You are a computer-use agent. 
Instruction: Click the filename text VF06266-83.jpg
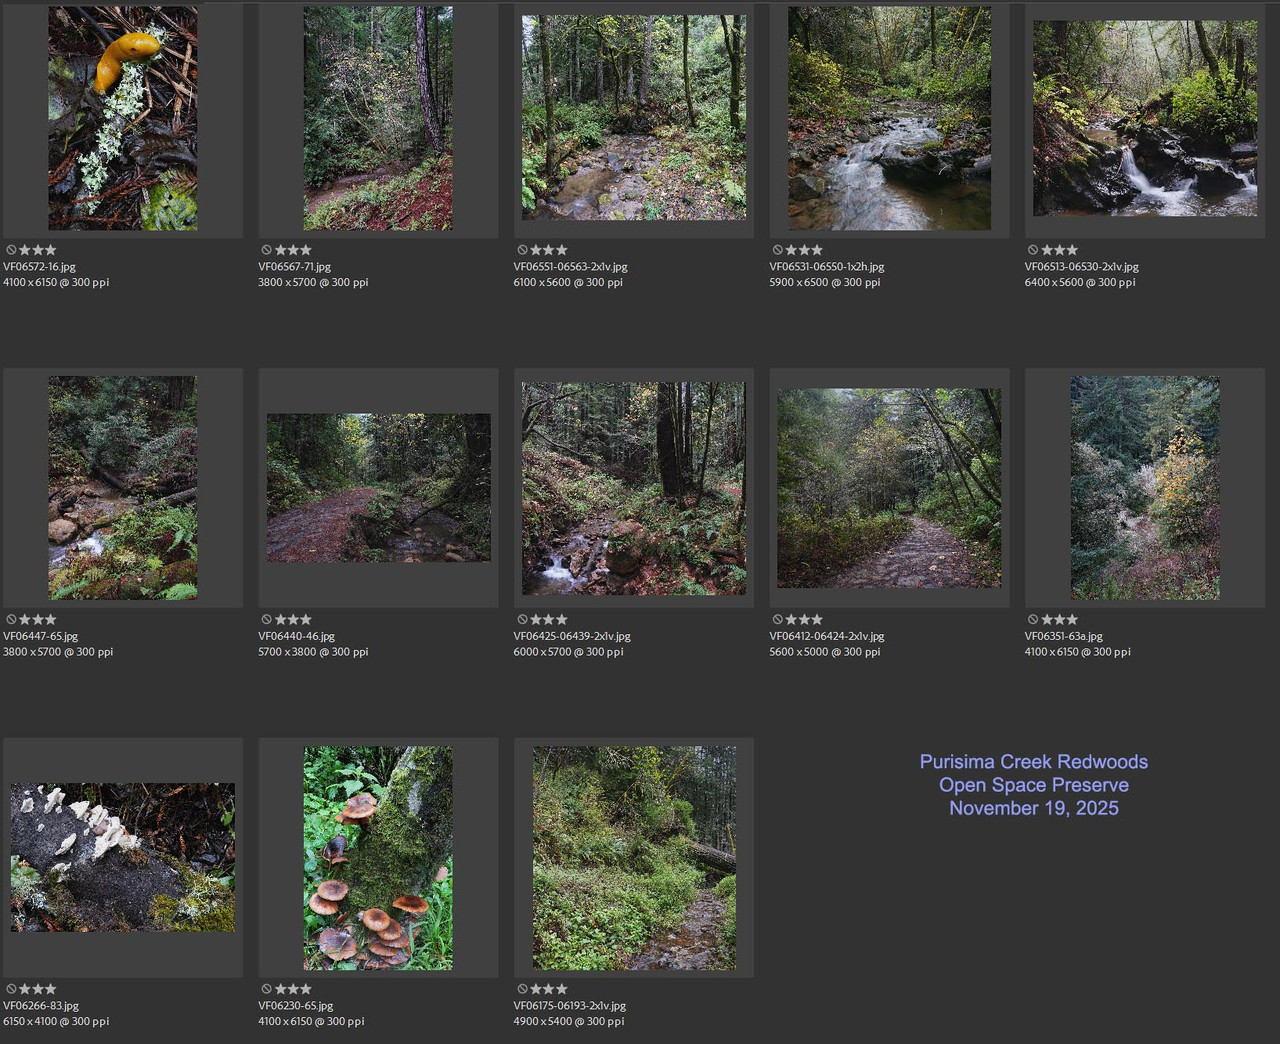point(41,1006)
